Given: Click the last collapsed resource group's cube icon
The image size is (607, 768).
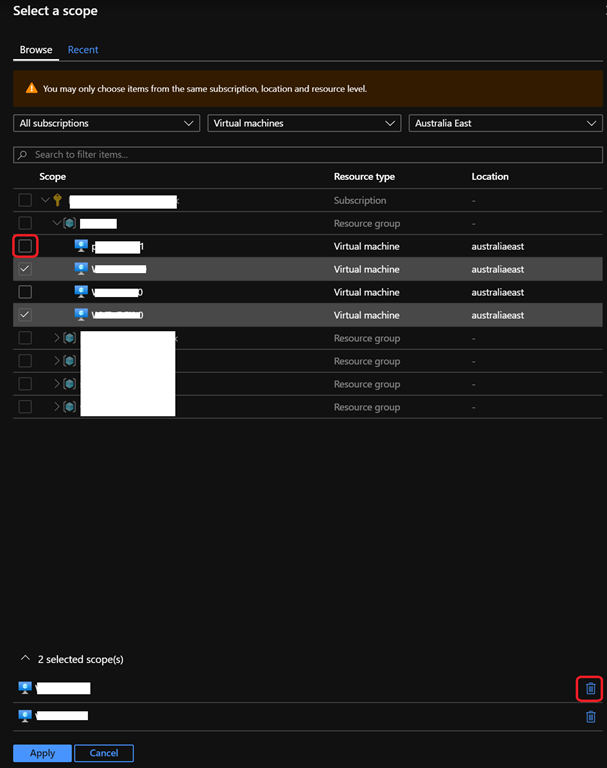Looking at the screenshot, I should point(70,407).
